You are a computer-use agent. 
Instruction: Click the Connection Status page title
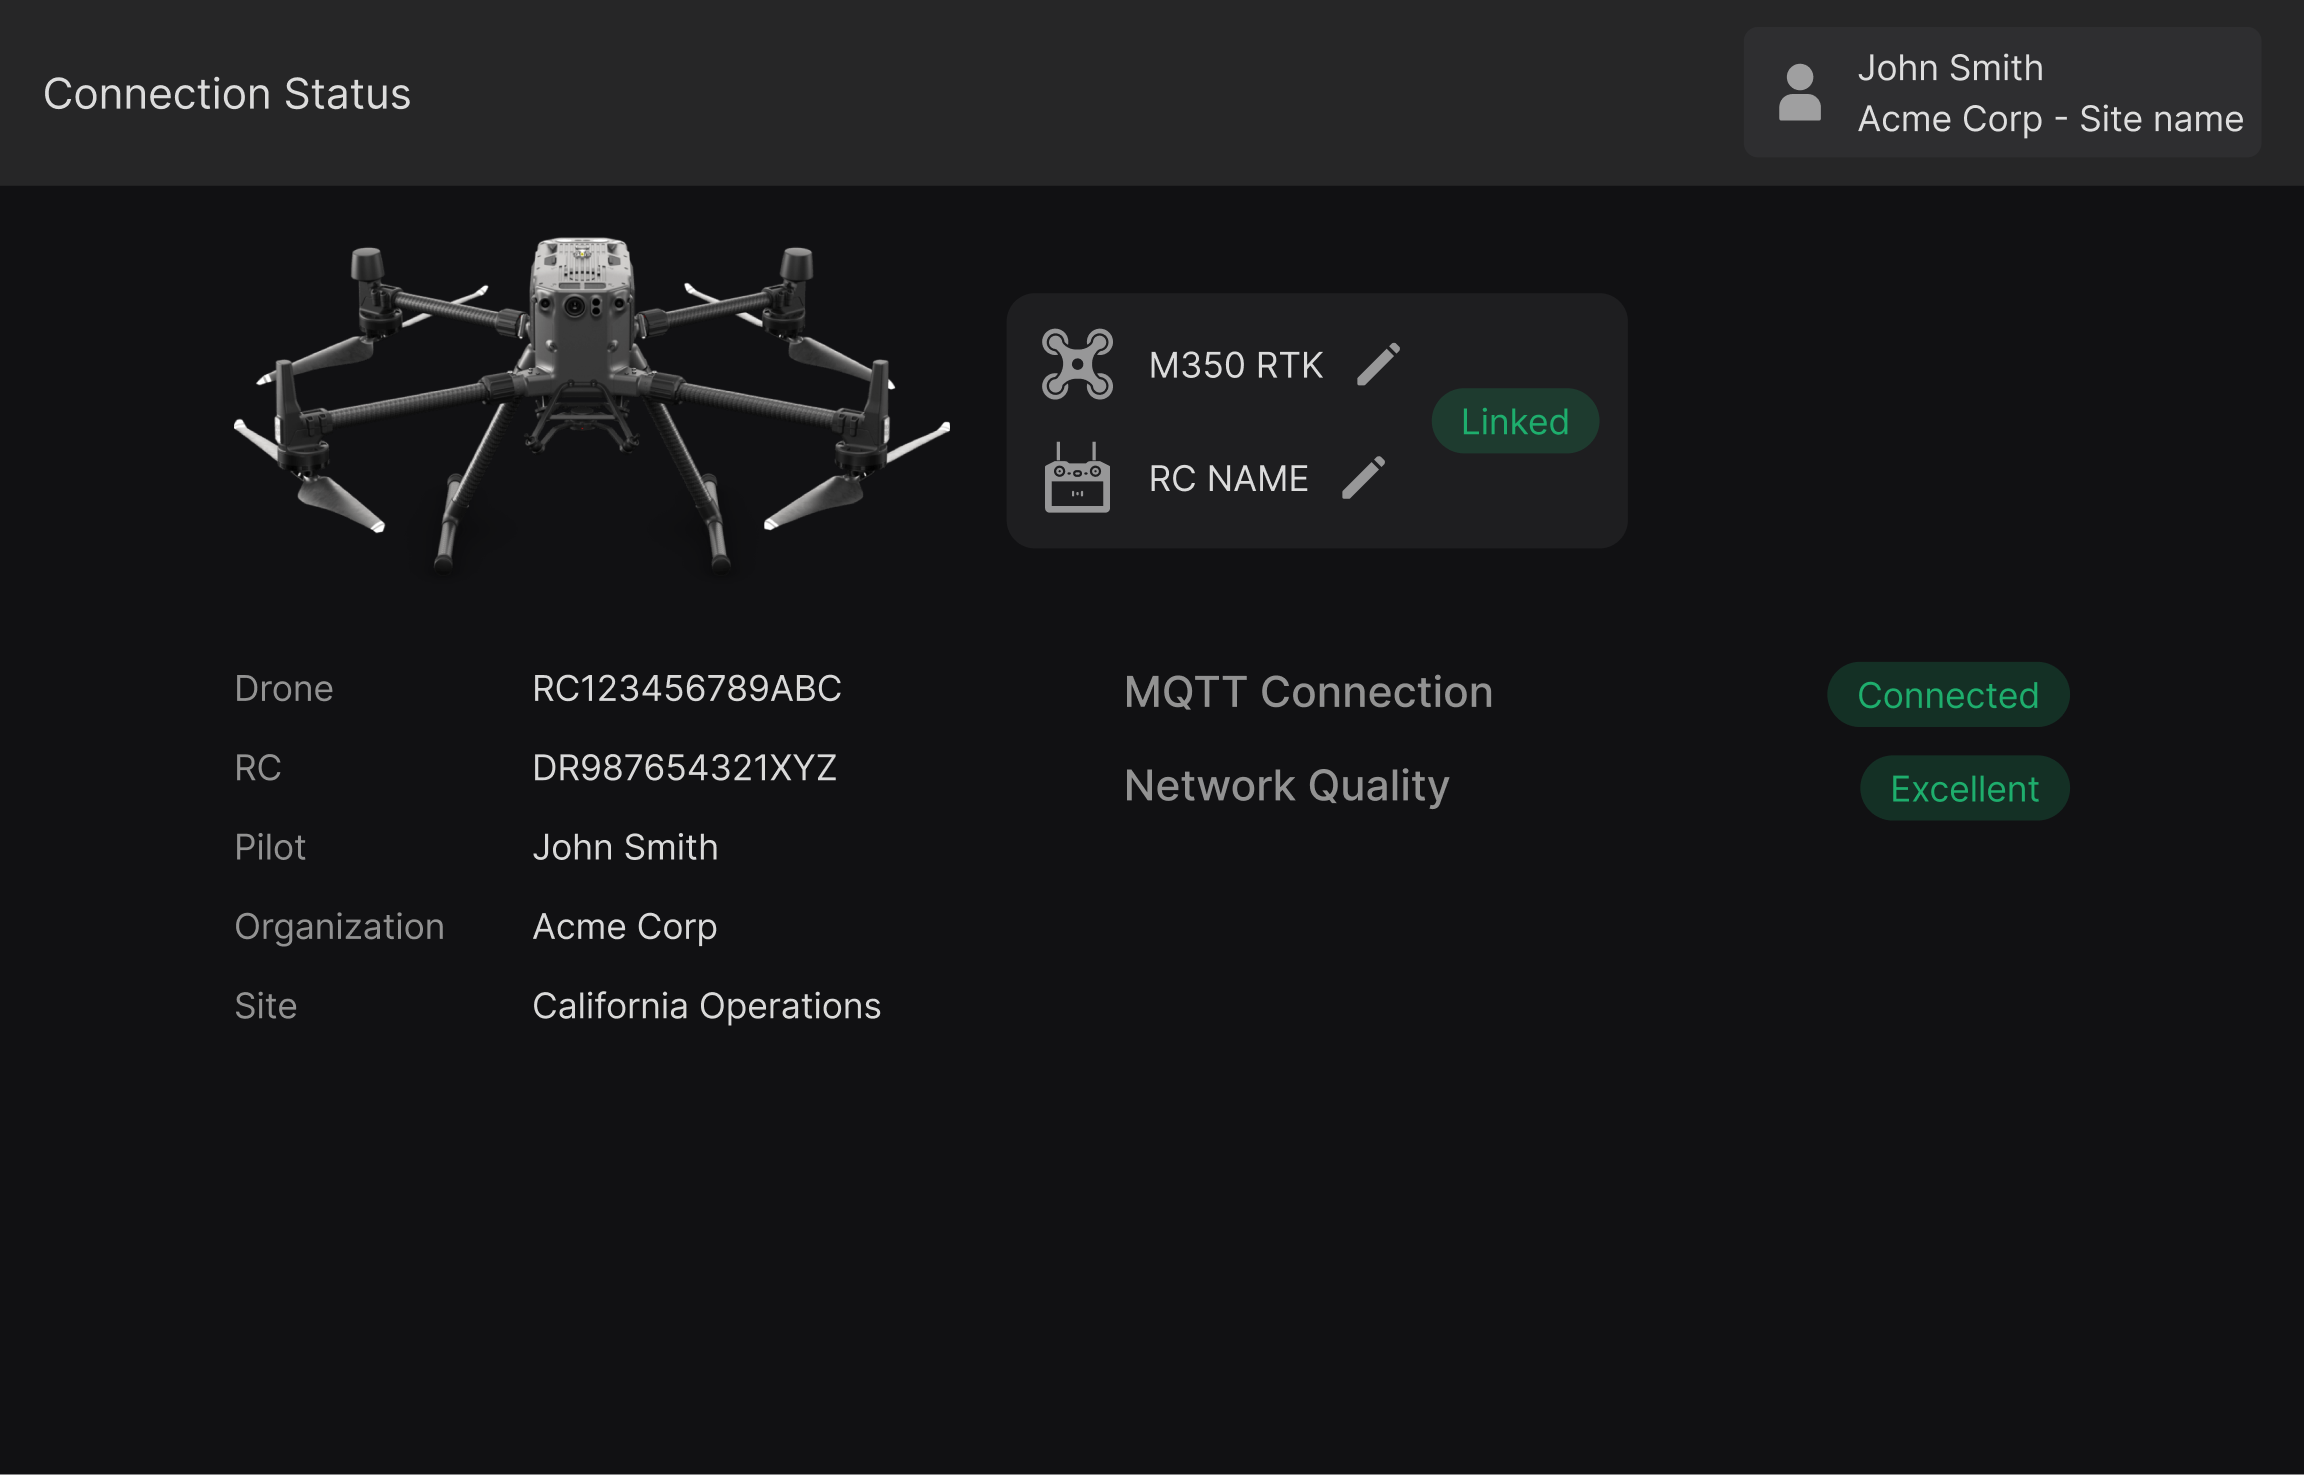pos(227,94)
